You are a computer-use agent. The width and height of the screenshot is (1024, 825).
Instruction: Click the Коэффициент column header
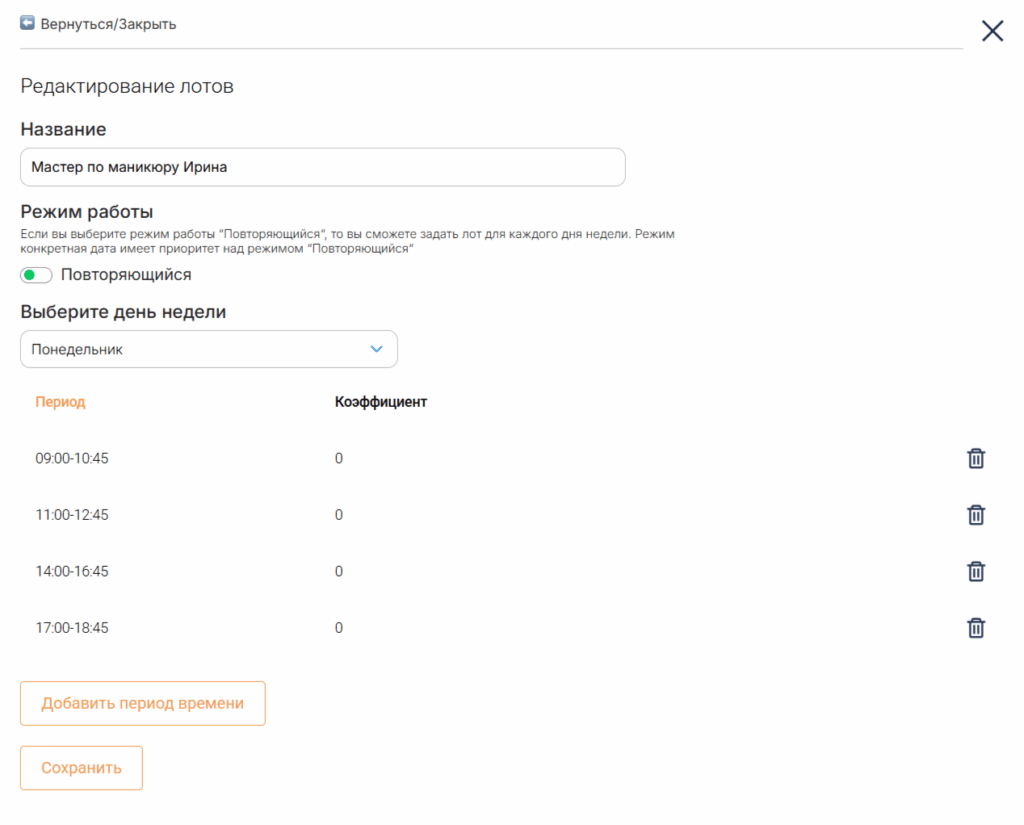click(381, 402)
